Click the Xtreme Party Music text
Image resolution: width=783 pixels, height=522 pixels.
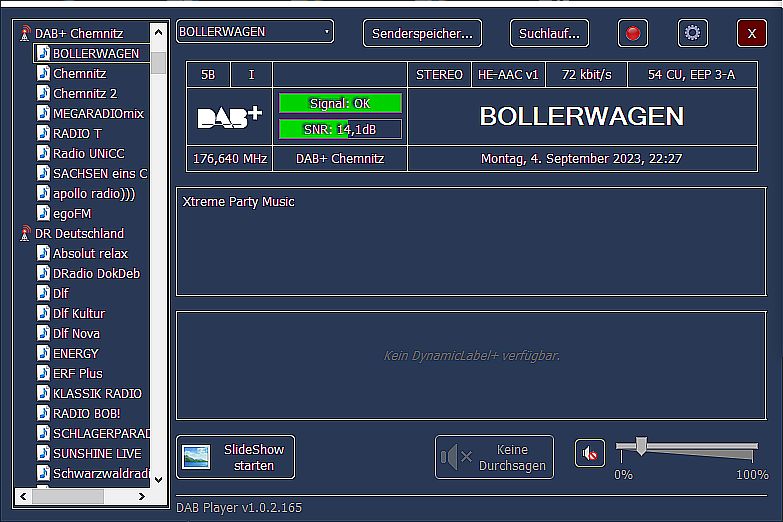[x=239, y=201]
